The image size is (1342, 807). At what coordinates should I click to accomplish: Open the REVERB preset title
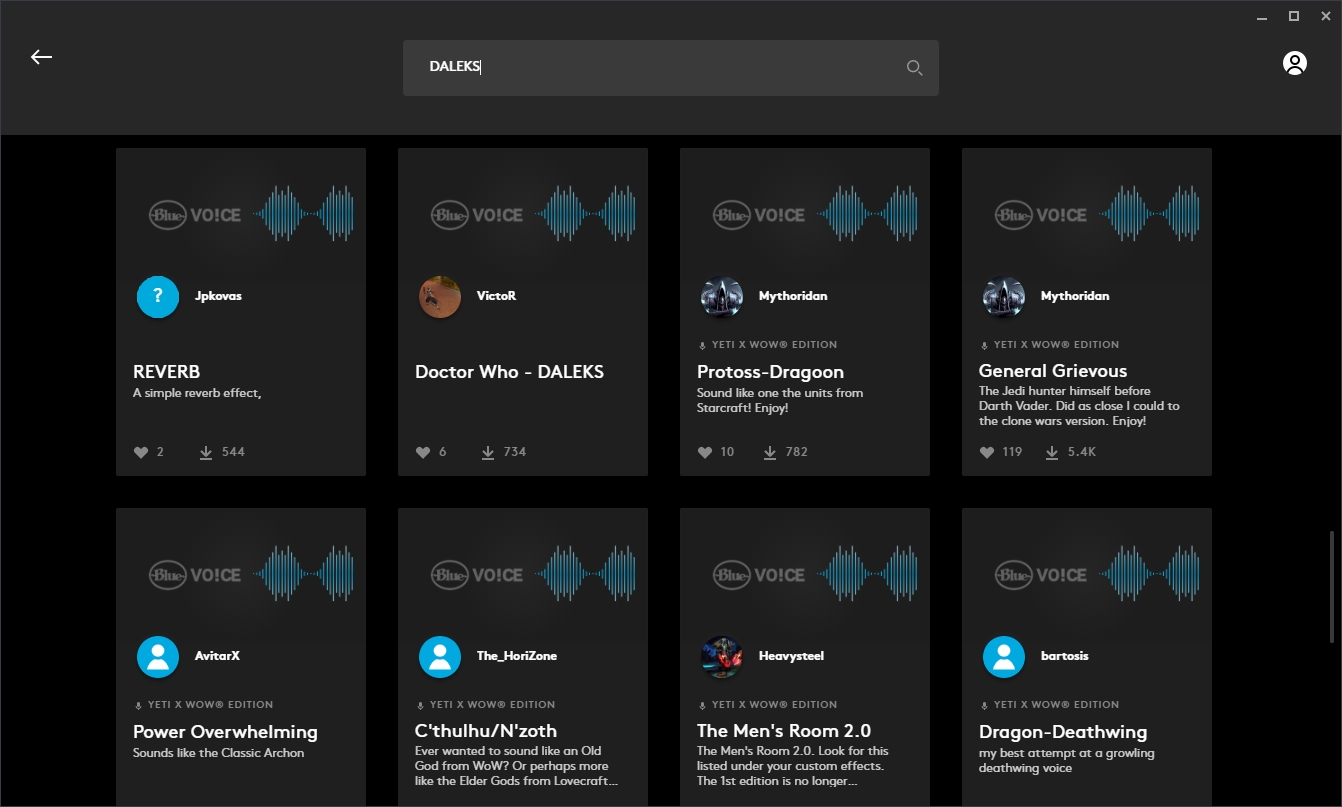point(167,372)
